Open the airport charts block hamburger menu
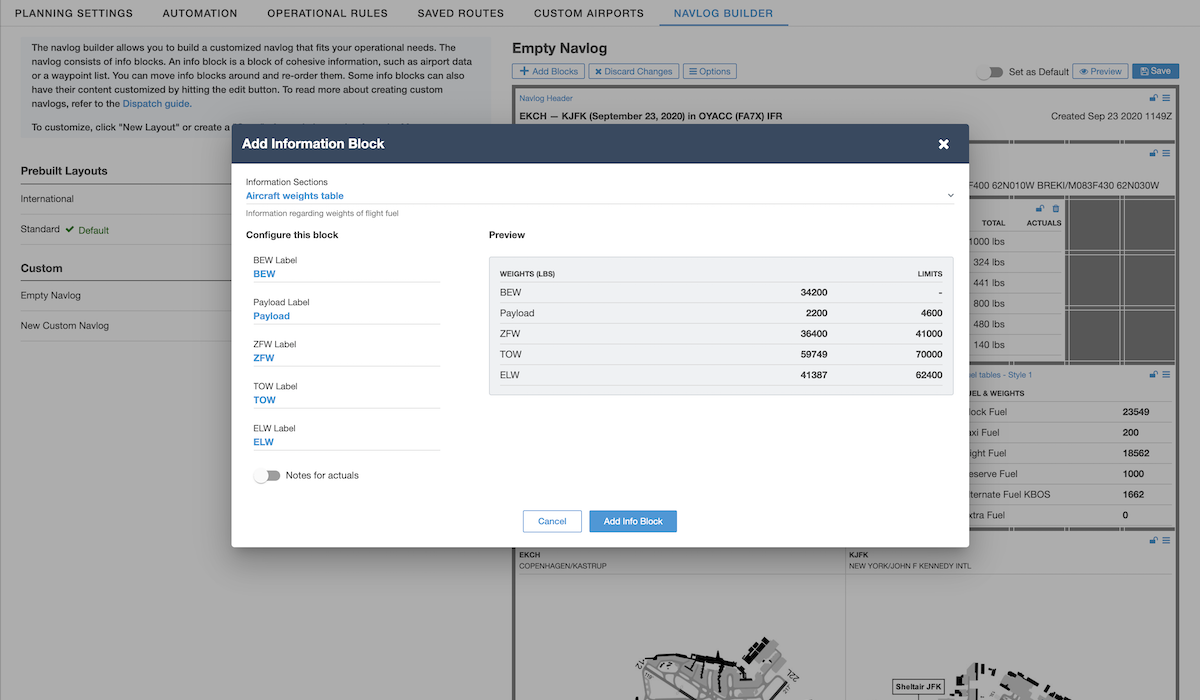The width and height of the screenshot is (1200, 700). 1166,541
